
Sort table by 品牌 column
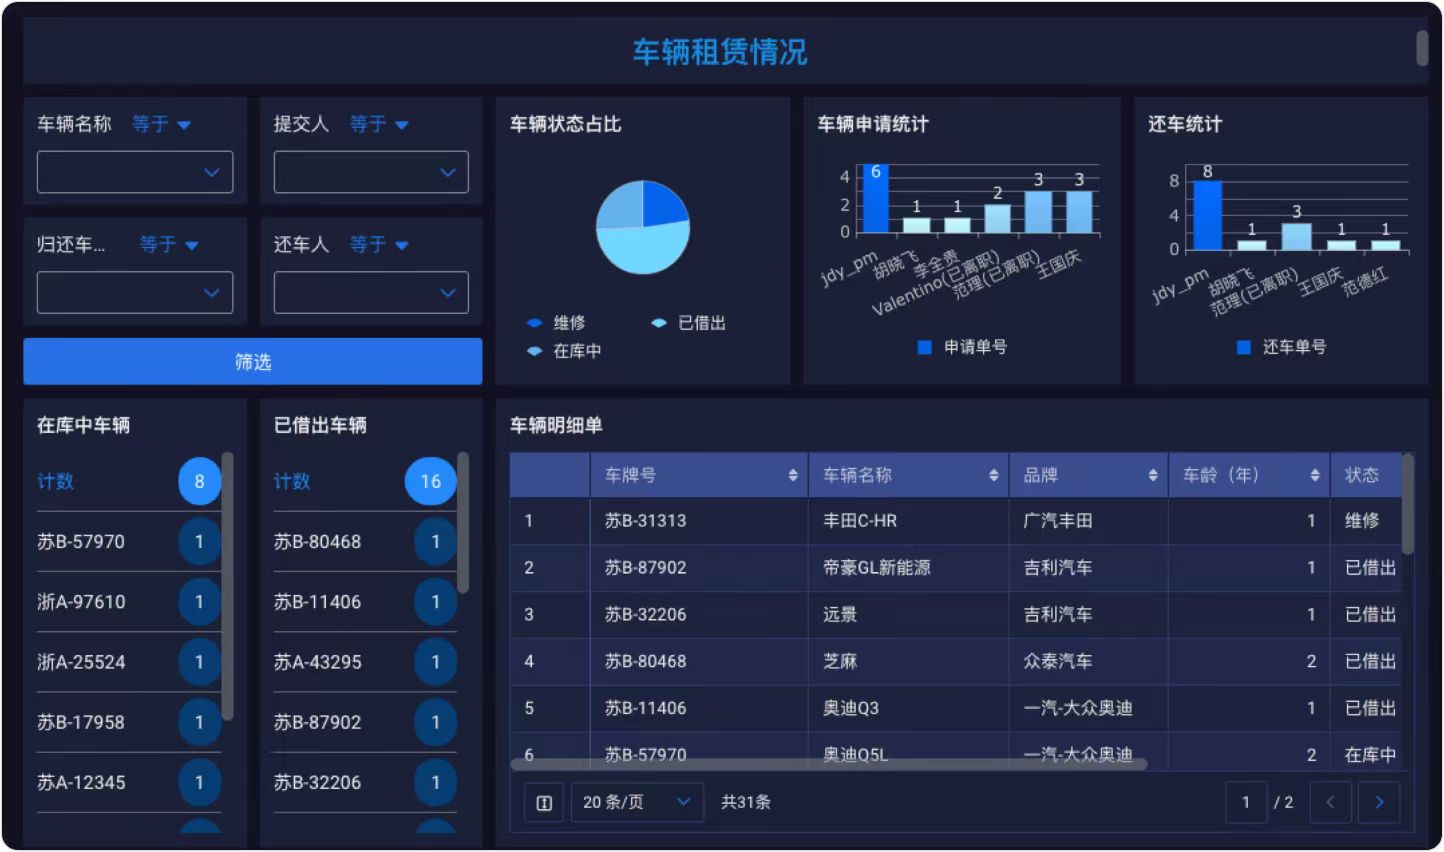[x=1153, y=475]
